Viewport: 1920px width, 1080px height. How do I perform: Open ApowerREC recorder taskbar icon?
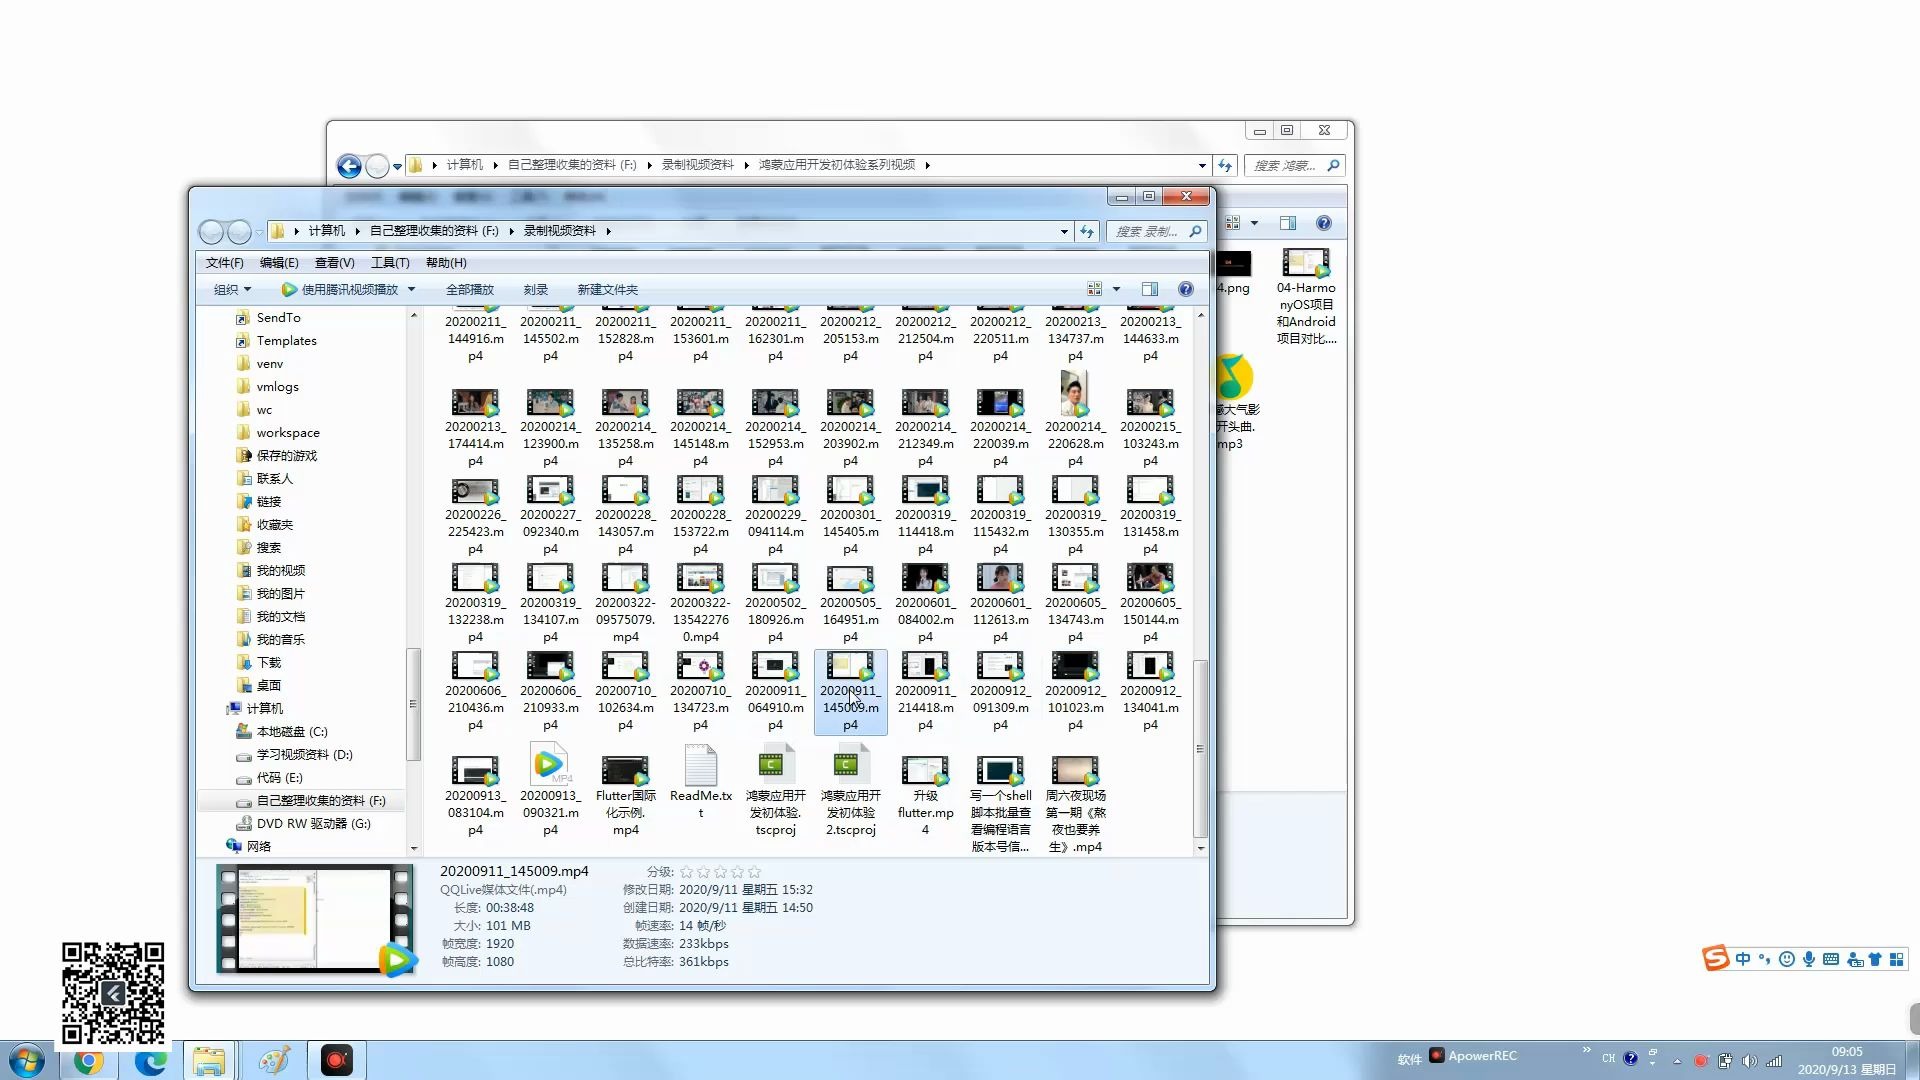pos(337,1061)
